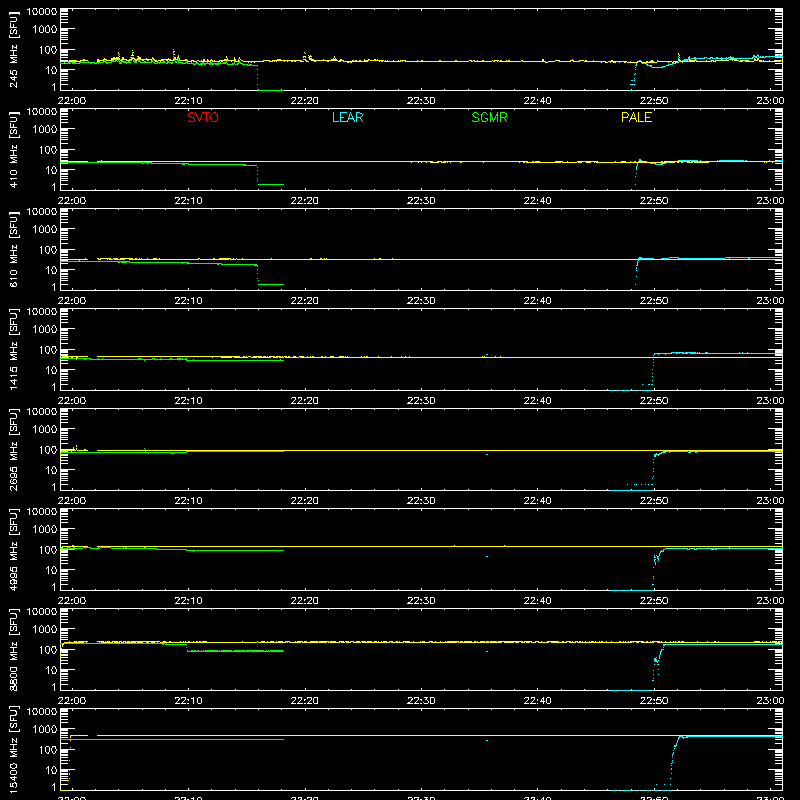Screen dimensions: 800x800
Task: Click 22:20 tick label under 8800 MHz panel
Action: 305,701
